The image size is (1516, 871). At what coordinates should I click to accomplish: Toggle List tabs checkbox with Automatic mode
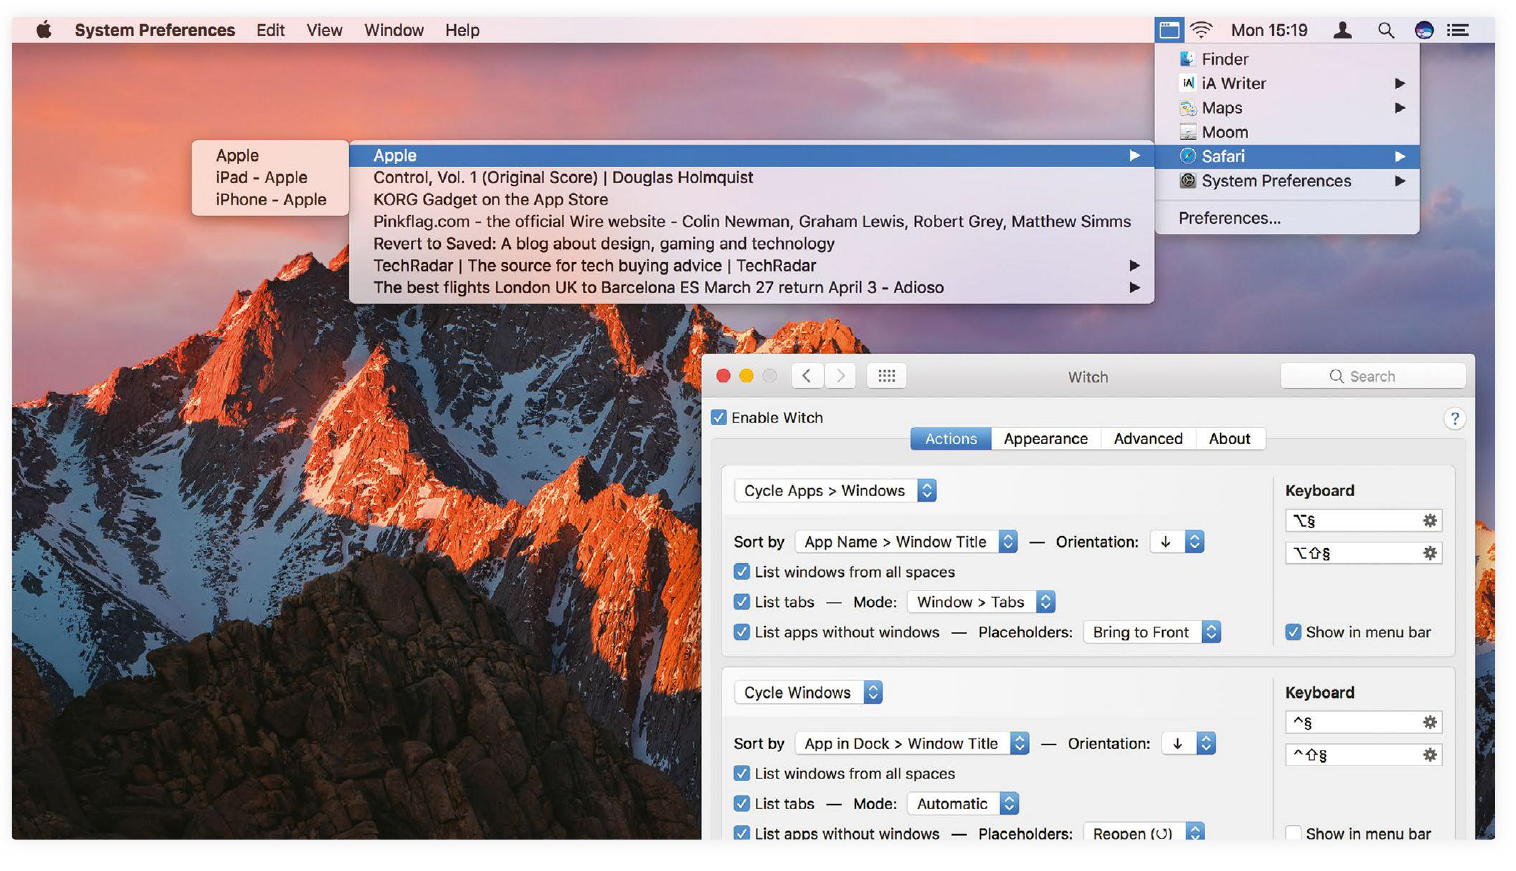742,804
